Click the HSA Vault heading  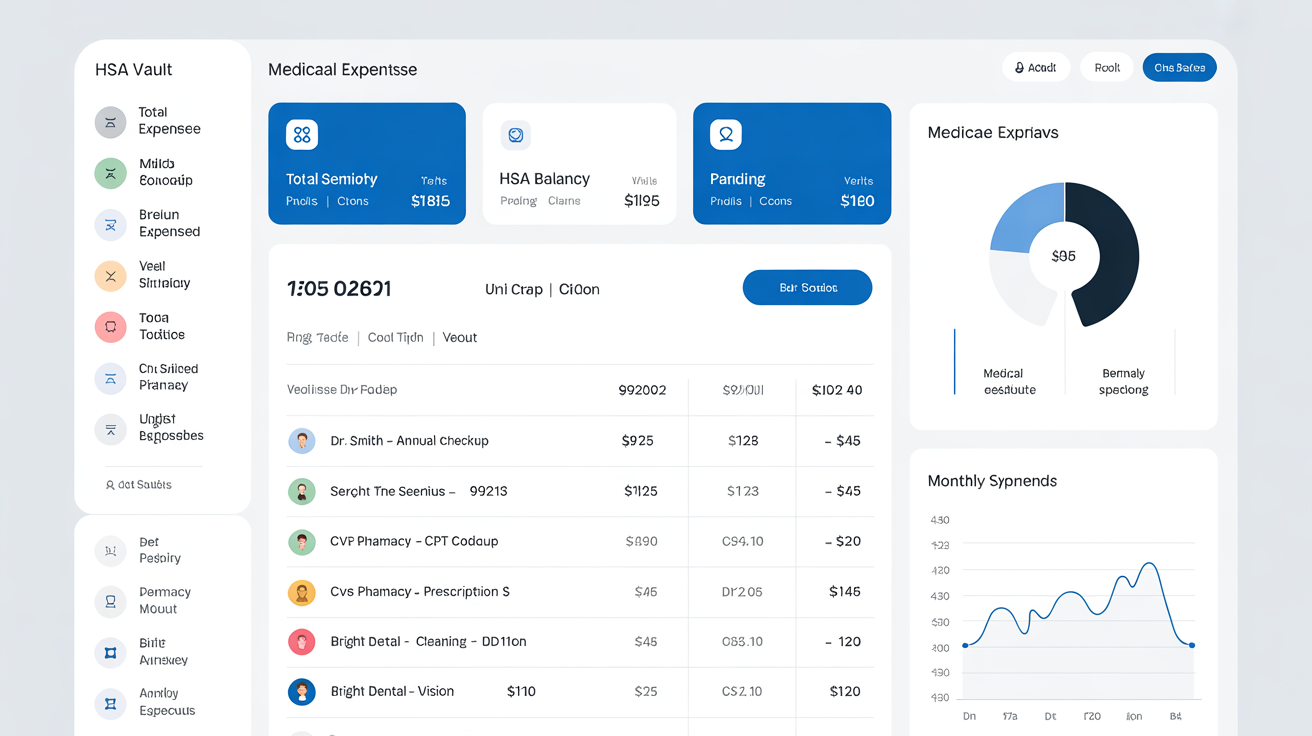pos(133,69)
